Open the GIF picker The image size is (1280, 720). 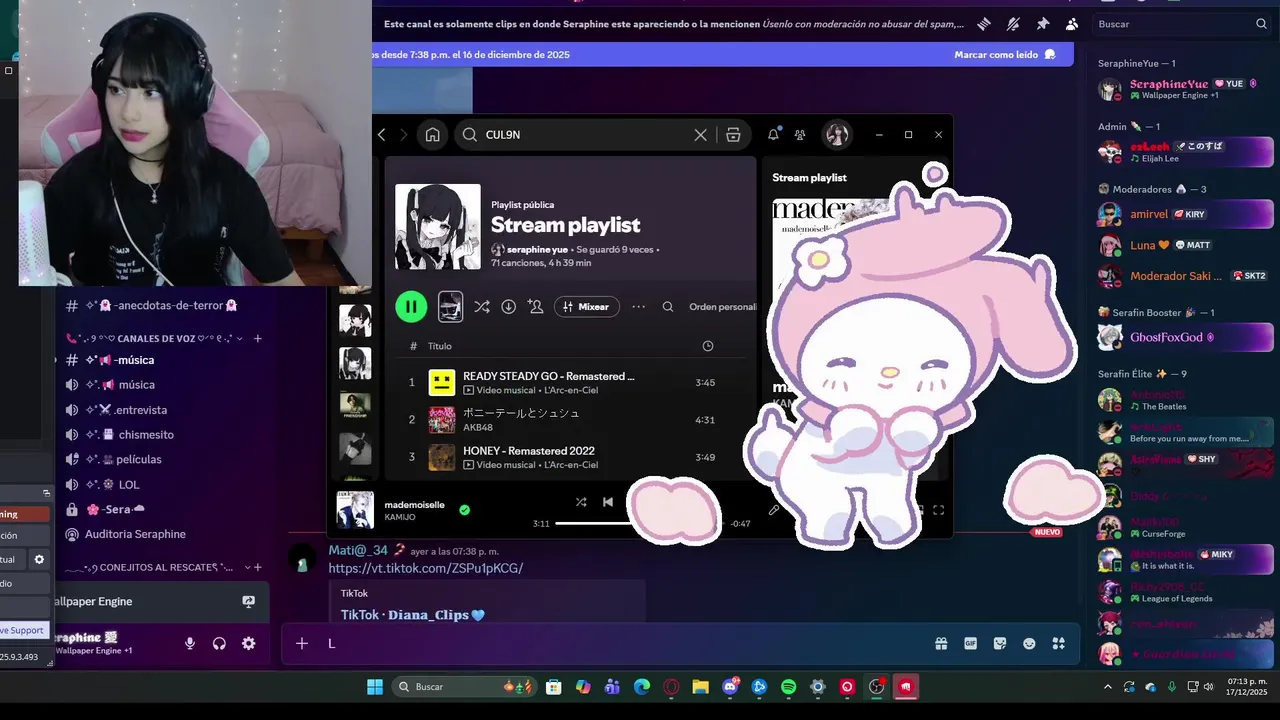(x=970, y=644)
